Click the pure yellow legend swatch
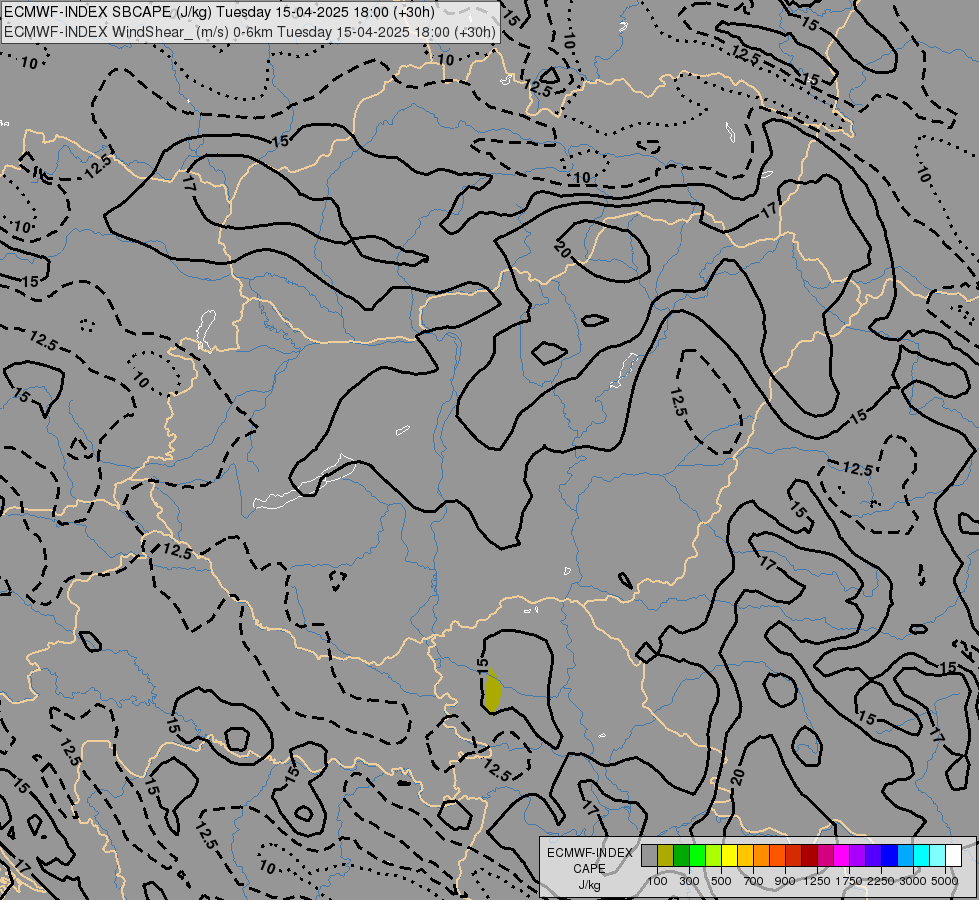This screenshot has width=979, height=900. pos(729,856)
